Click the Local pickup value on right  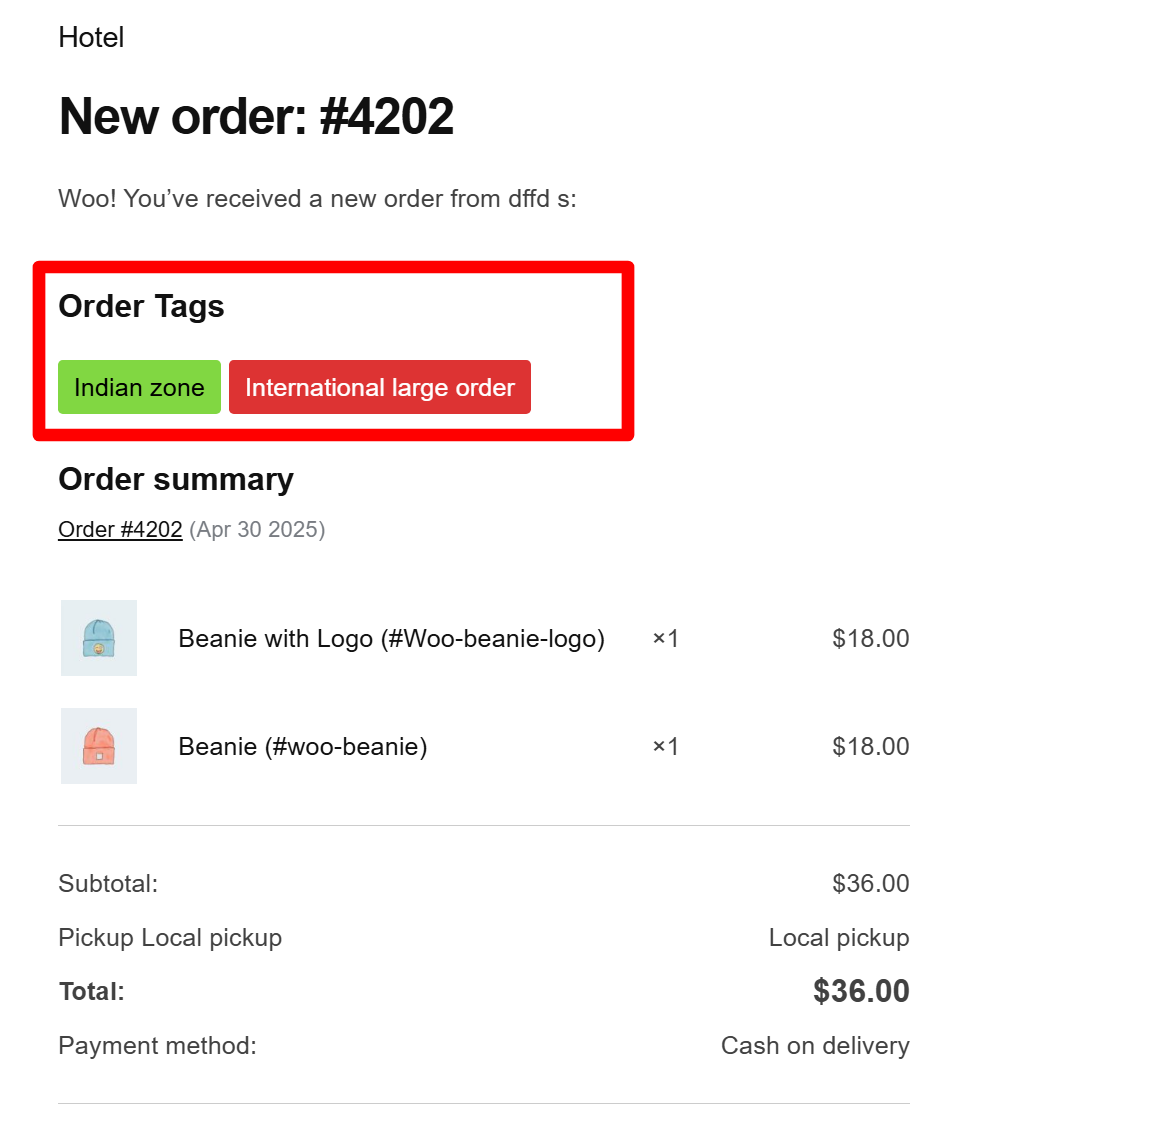tap(839, 938)
